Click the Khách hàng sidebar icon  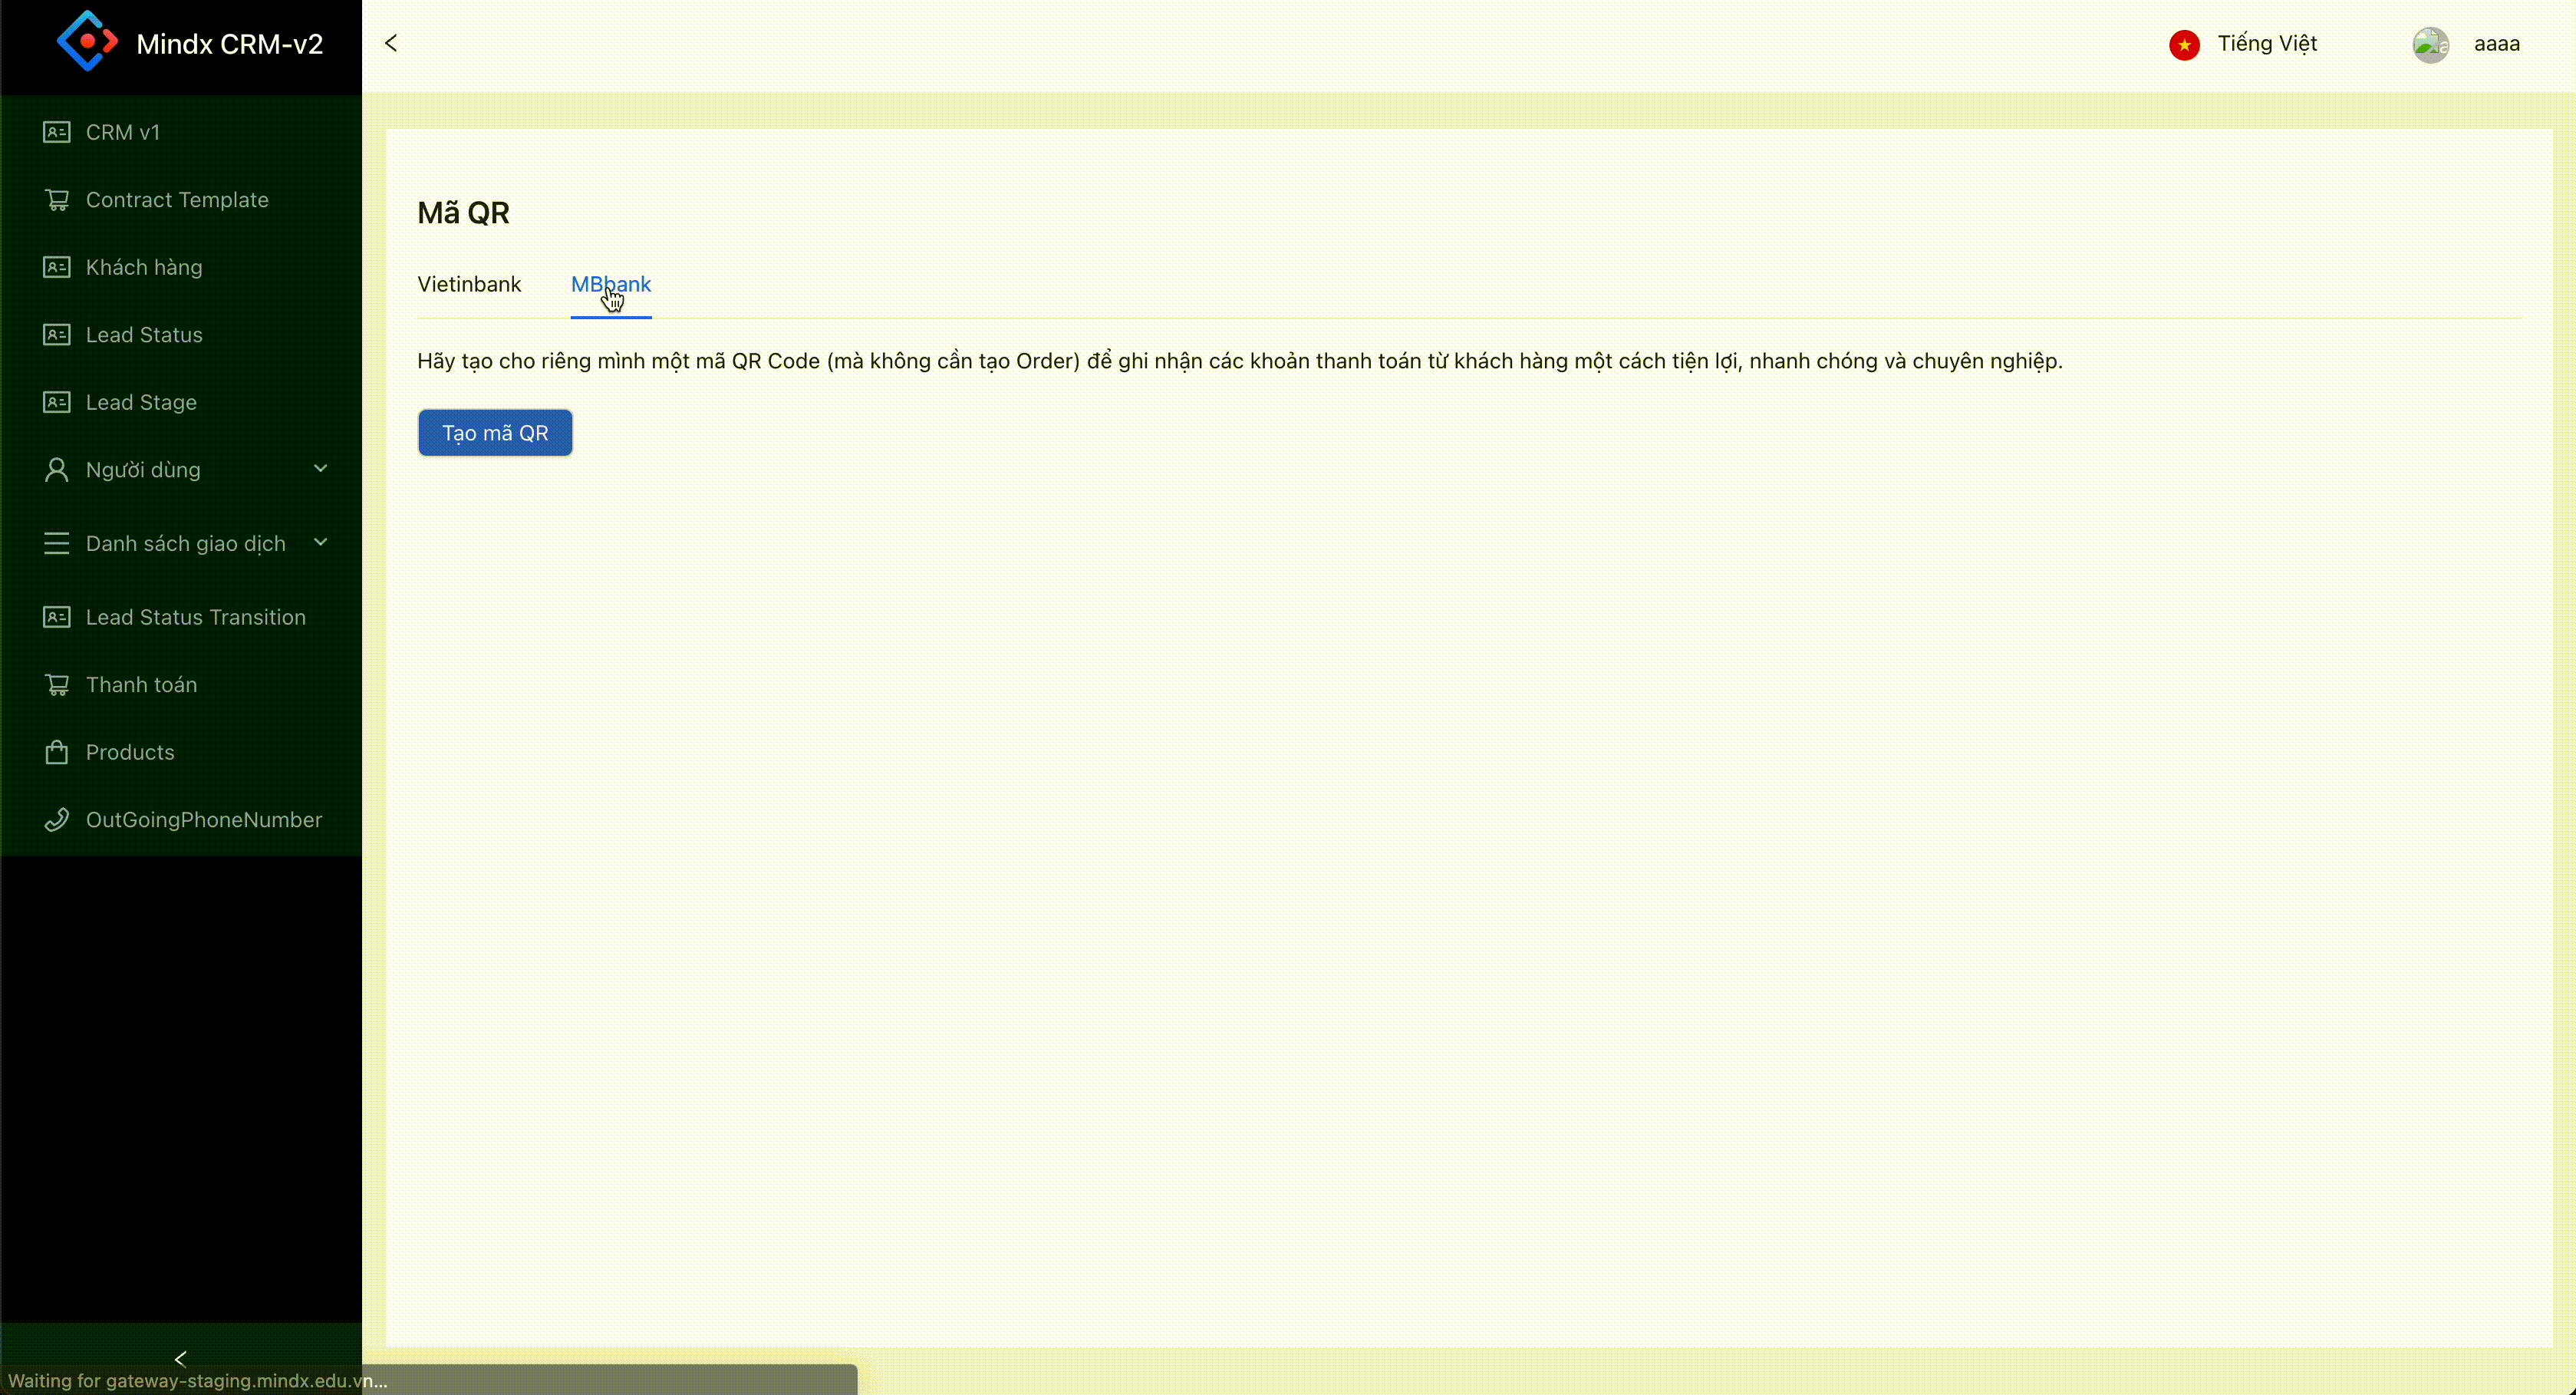tap(57, 267)
